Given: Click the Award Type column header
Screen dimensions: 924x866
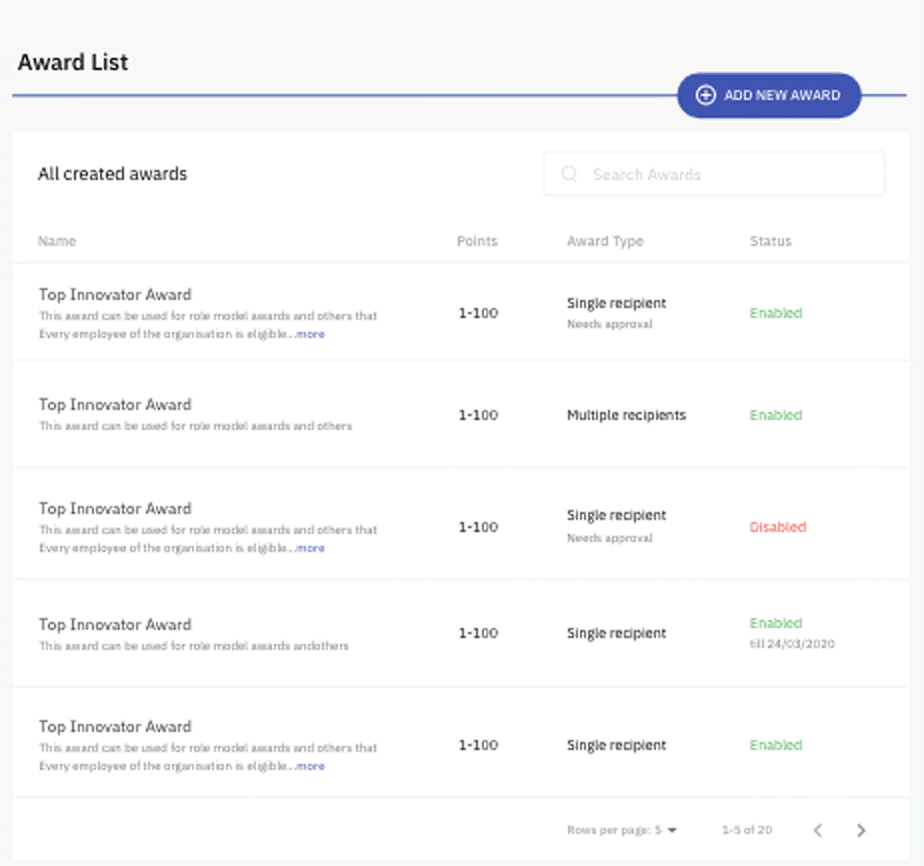Looking at the screenshot, I should click(605, 242).
